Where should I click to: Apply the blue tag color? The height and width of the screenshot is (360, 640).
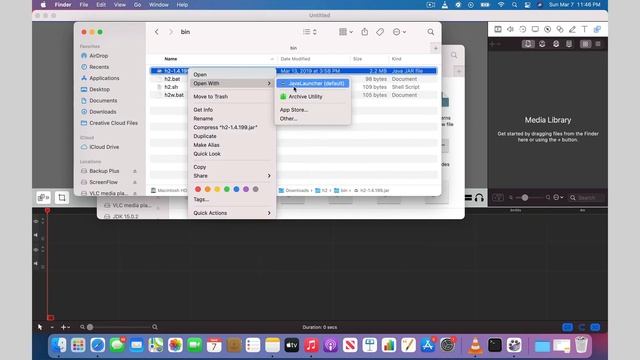point(236,189)
